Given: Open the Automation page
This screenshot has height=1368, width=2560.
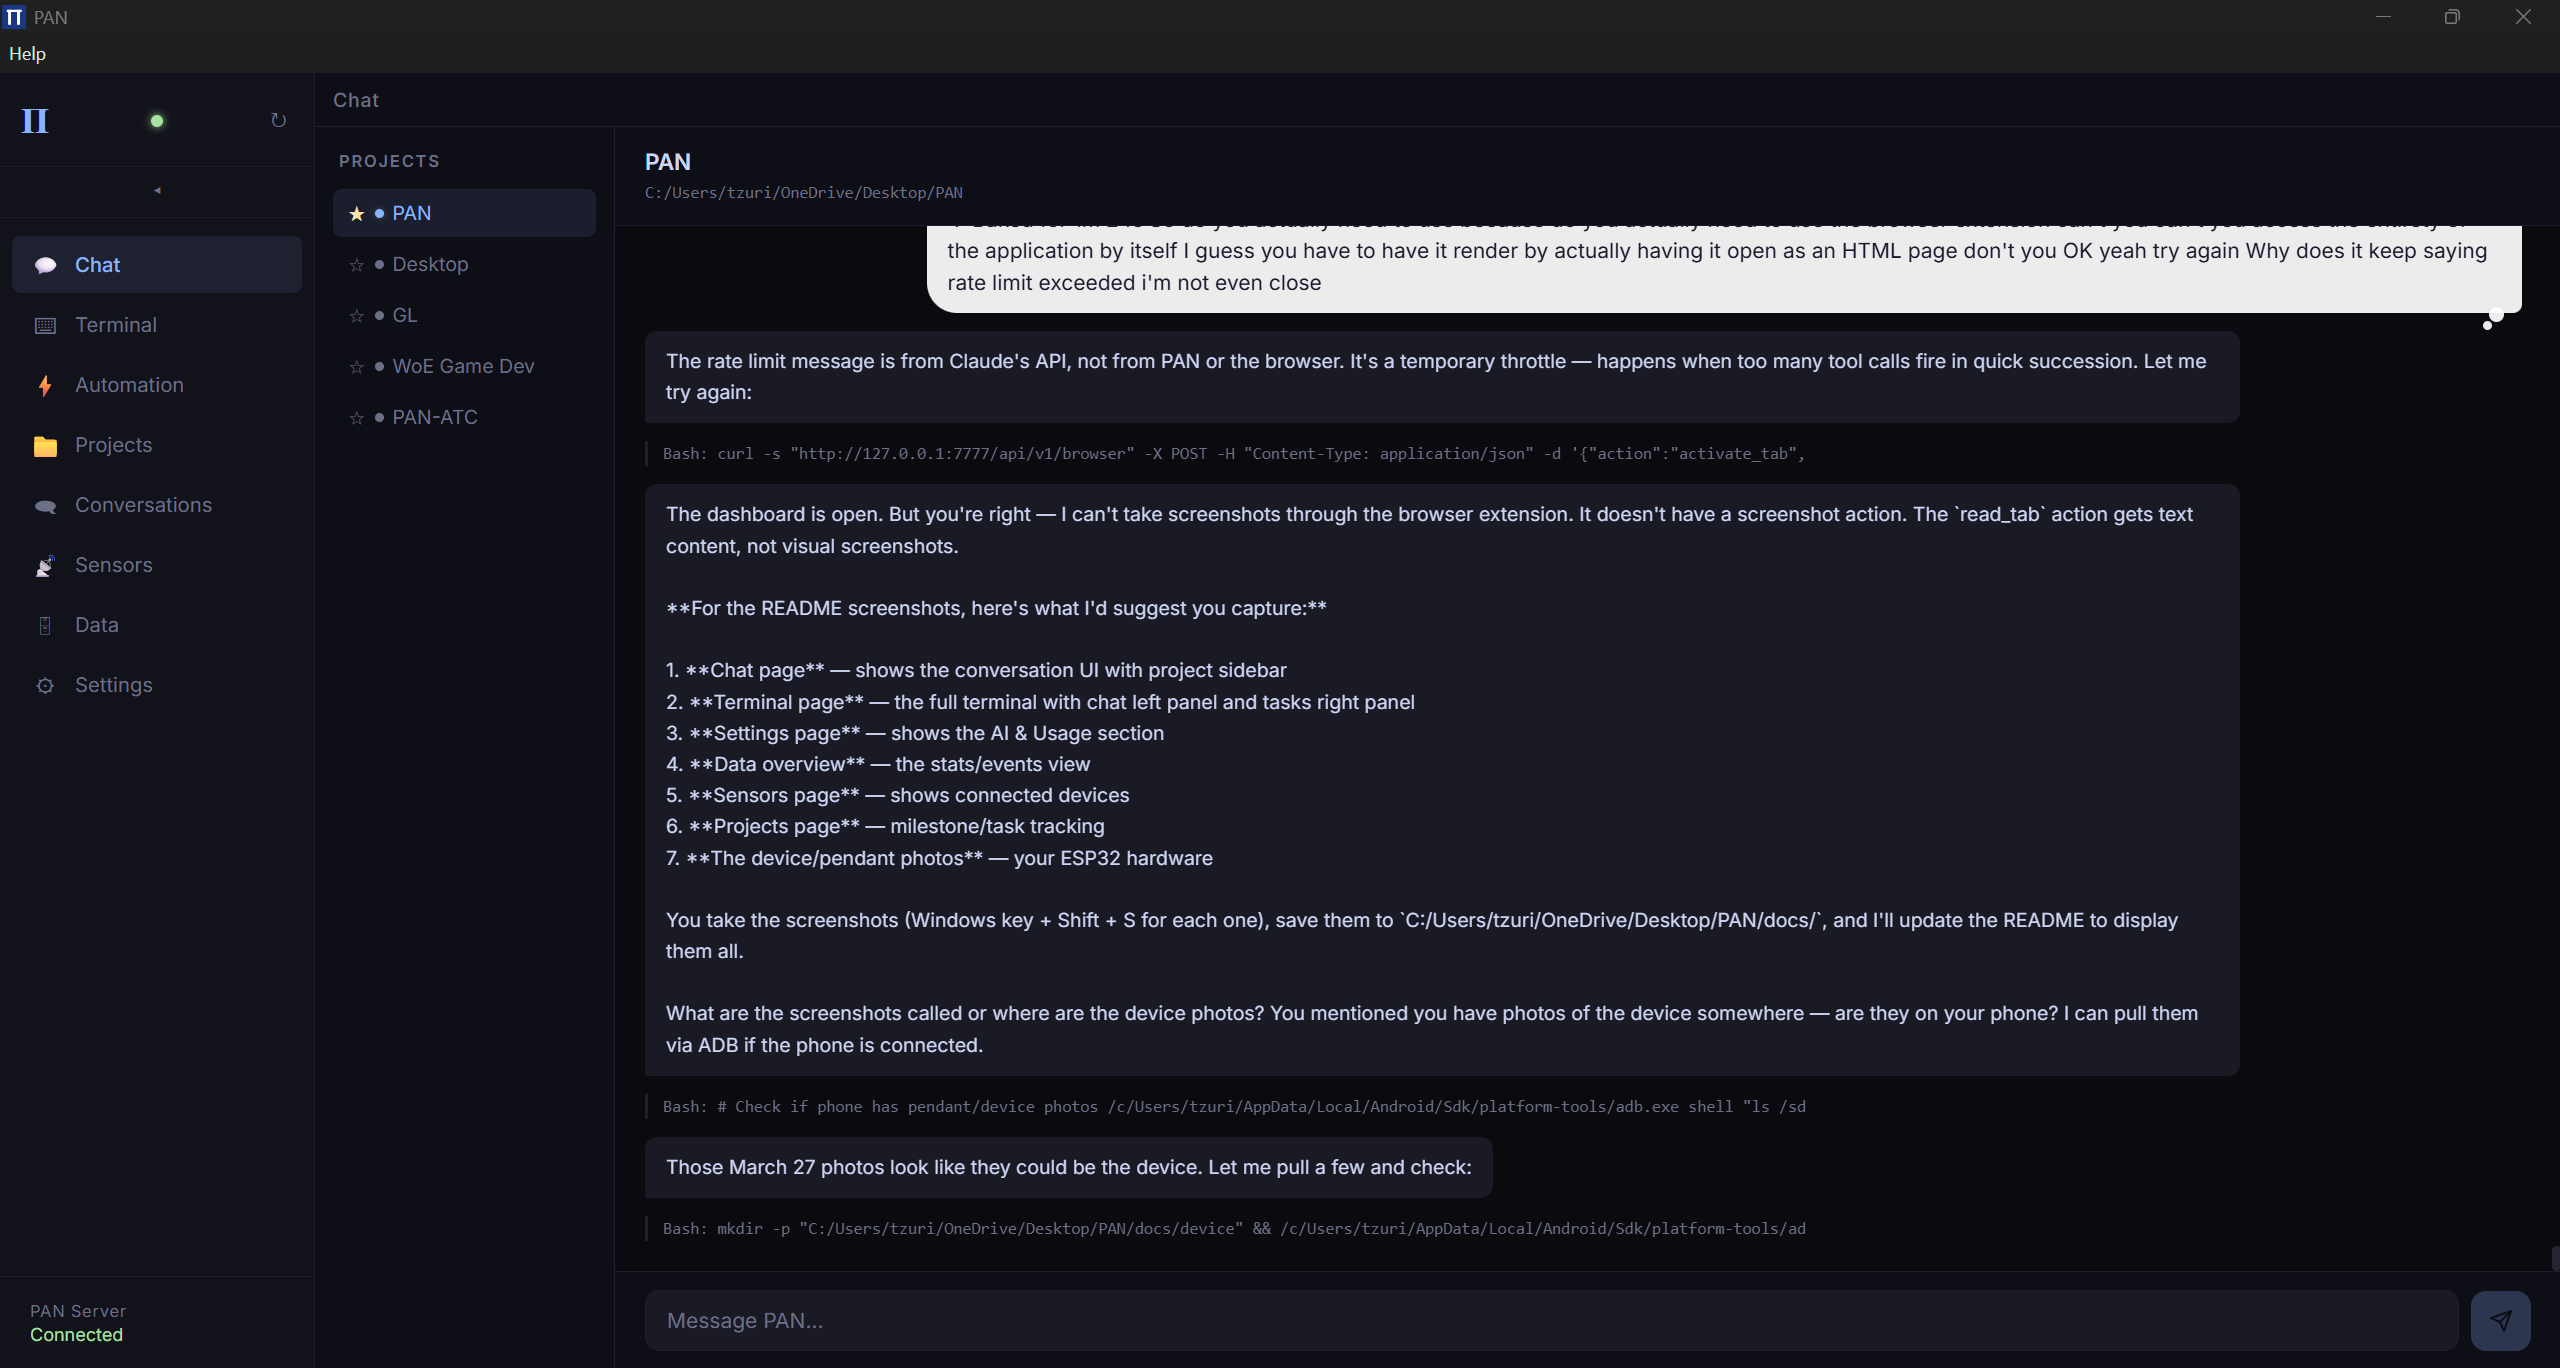Looking at the screenshot, I should [129, 385].
